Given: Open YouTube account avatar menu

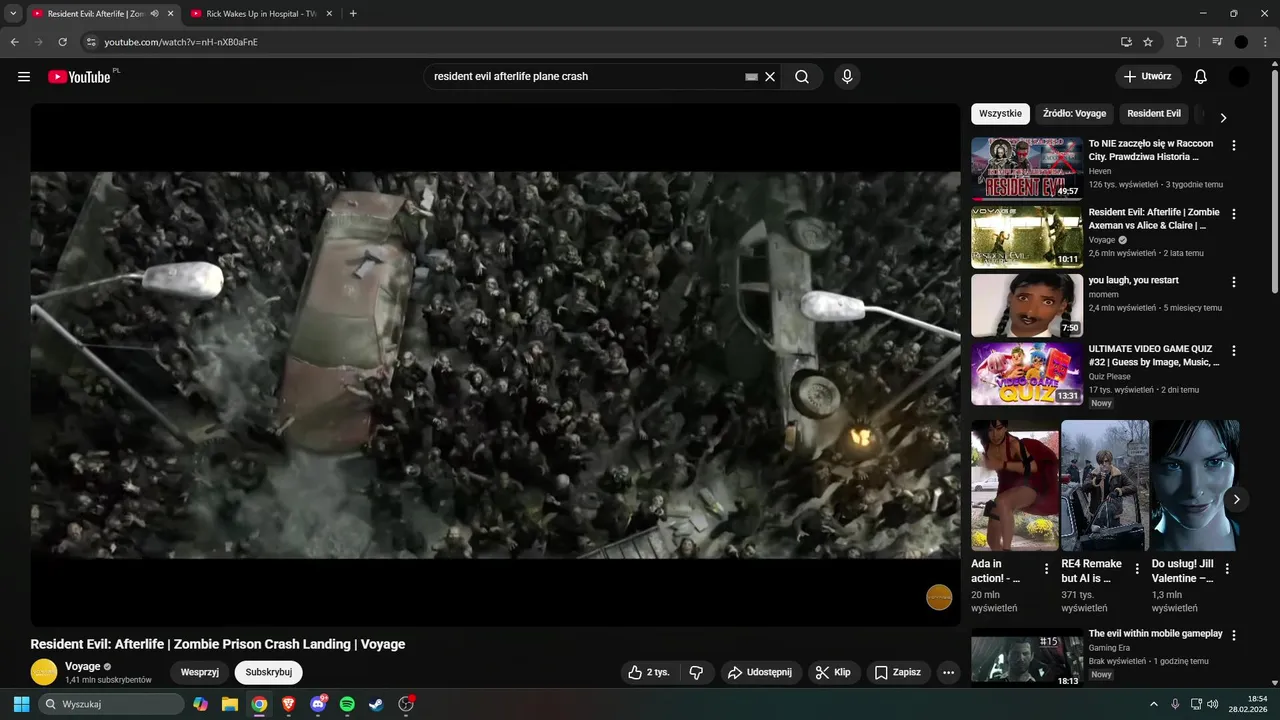Looking at the screenshot, I should pyautogui.click(x=1239, y=77).
